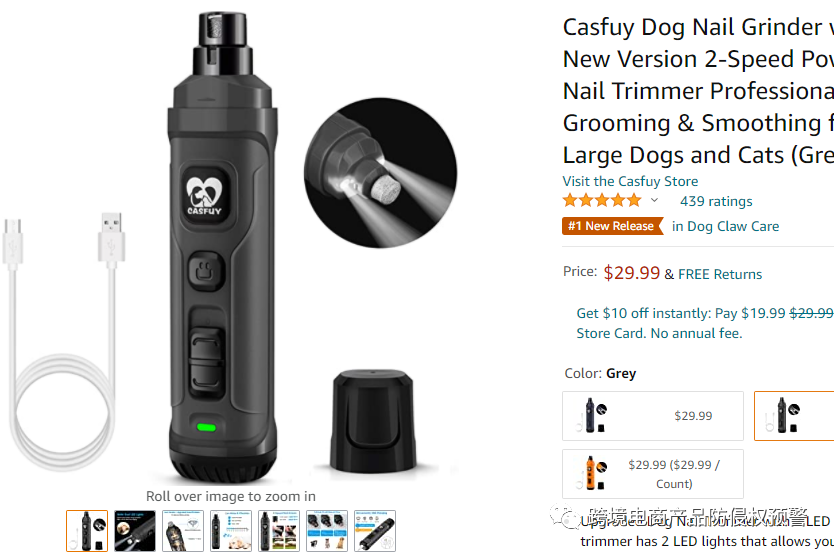Image resolution: width=834 pixels, height=553 pixels.
Task: Open the Get $10 off instantly offer
Action: [x=705, y=323]
